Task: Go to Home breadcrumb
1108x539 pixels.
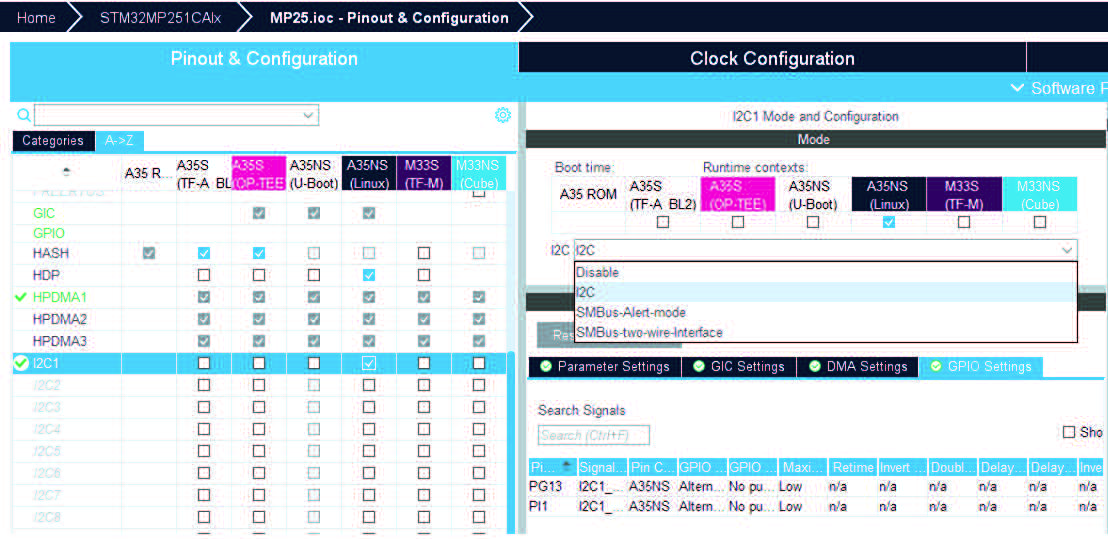Action: tap(36, 18)
